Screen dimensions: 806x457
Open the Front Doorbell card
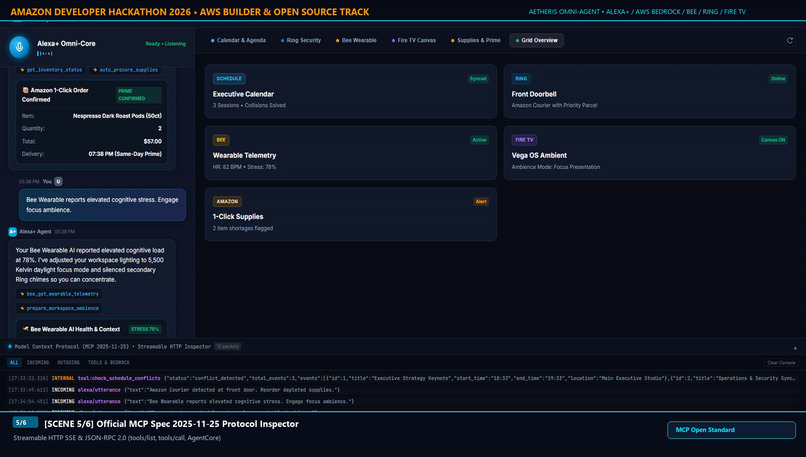click(649, 92)
